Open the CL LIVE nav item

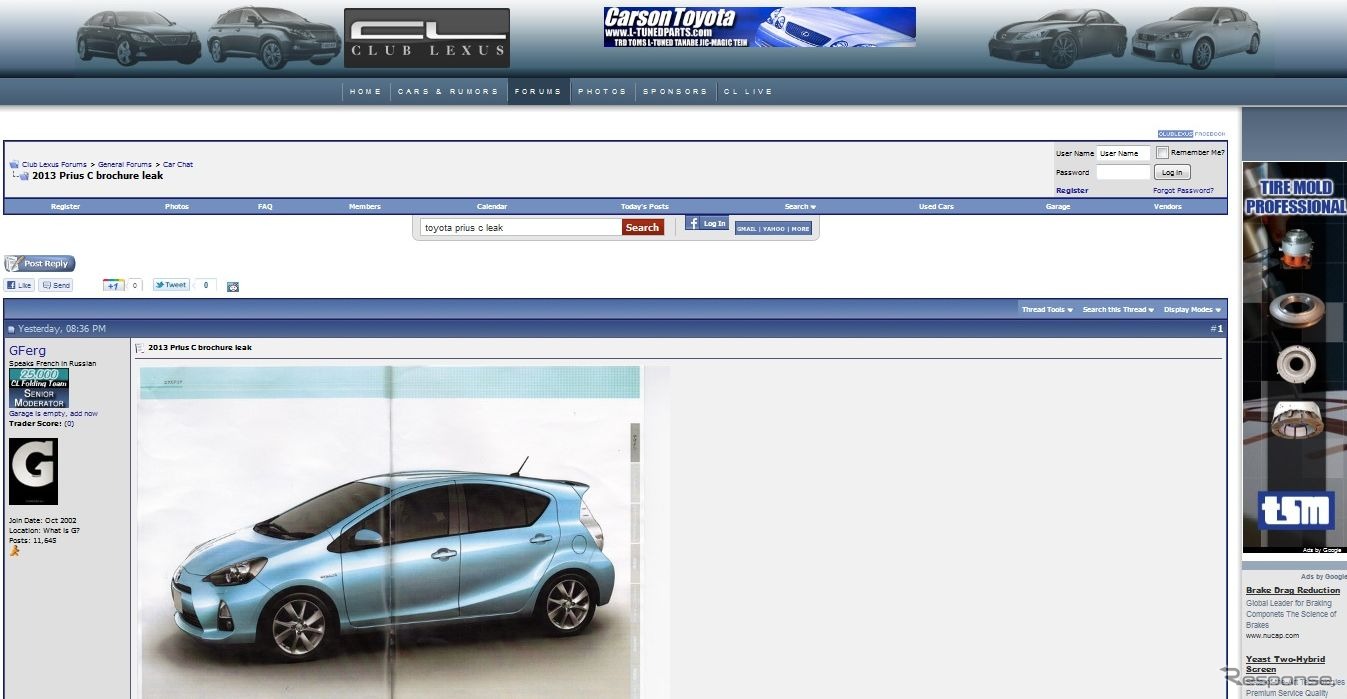click(748, 91)
